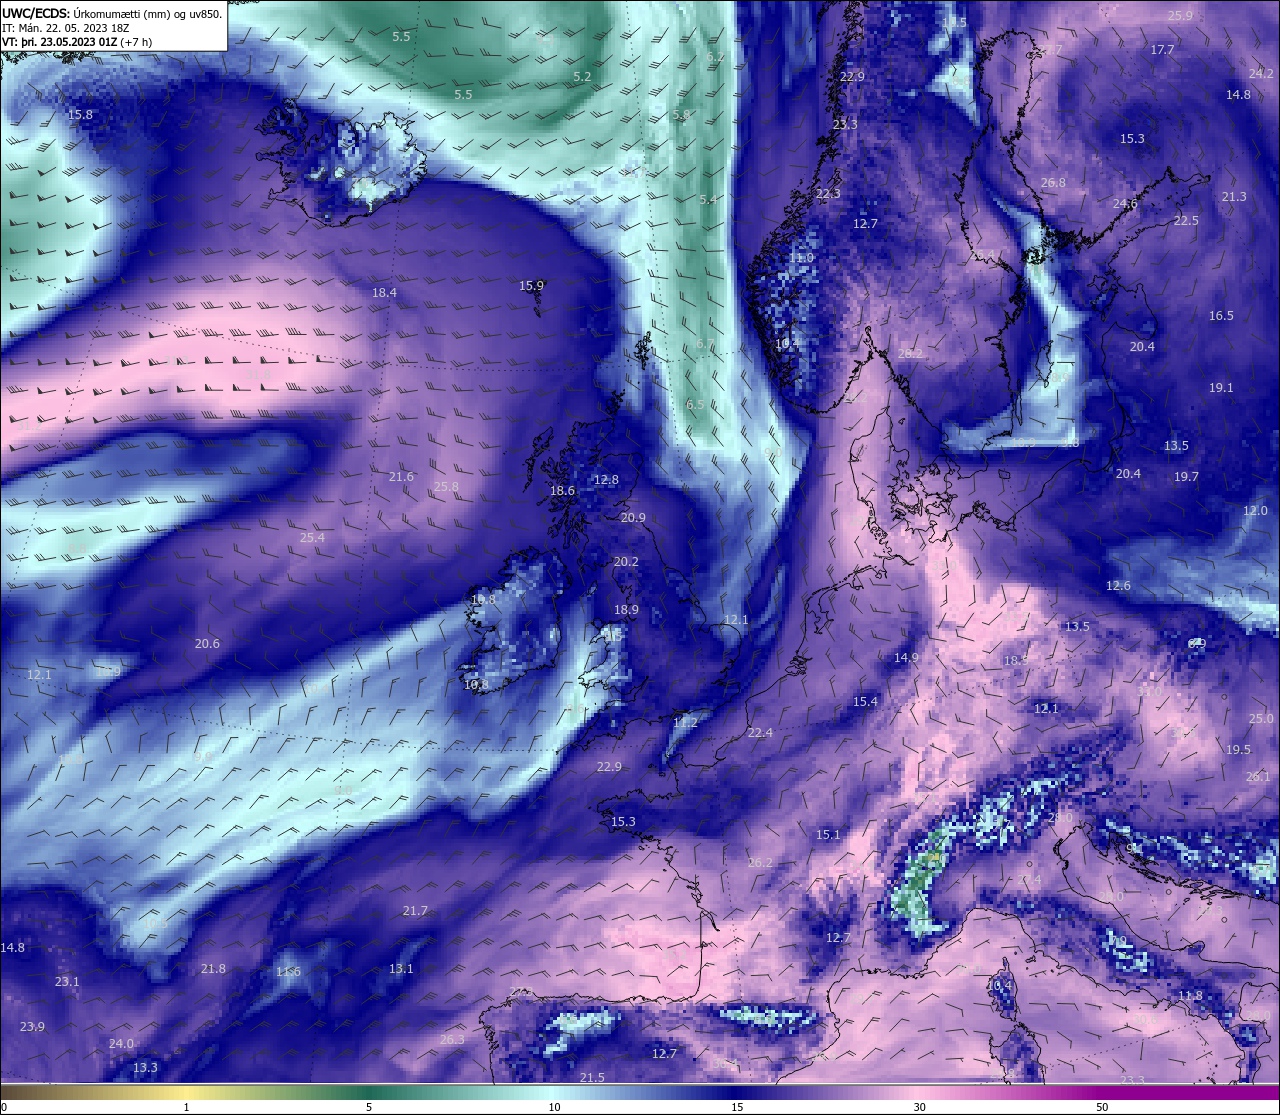Select the 17.7 value label
This screenshot has width=1280, height=1115.
[1162, 50]
